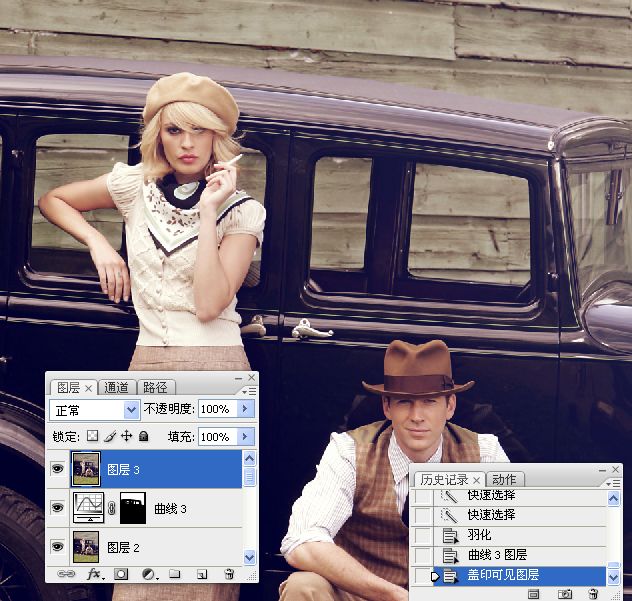Select the 图层 tab
632x601 pixels.
(x=69, y=388)
